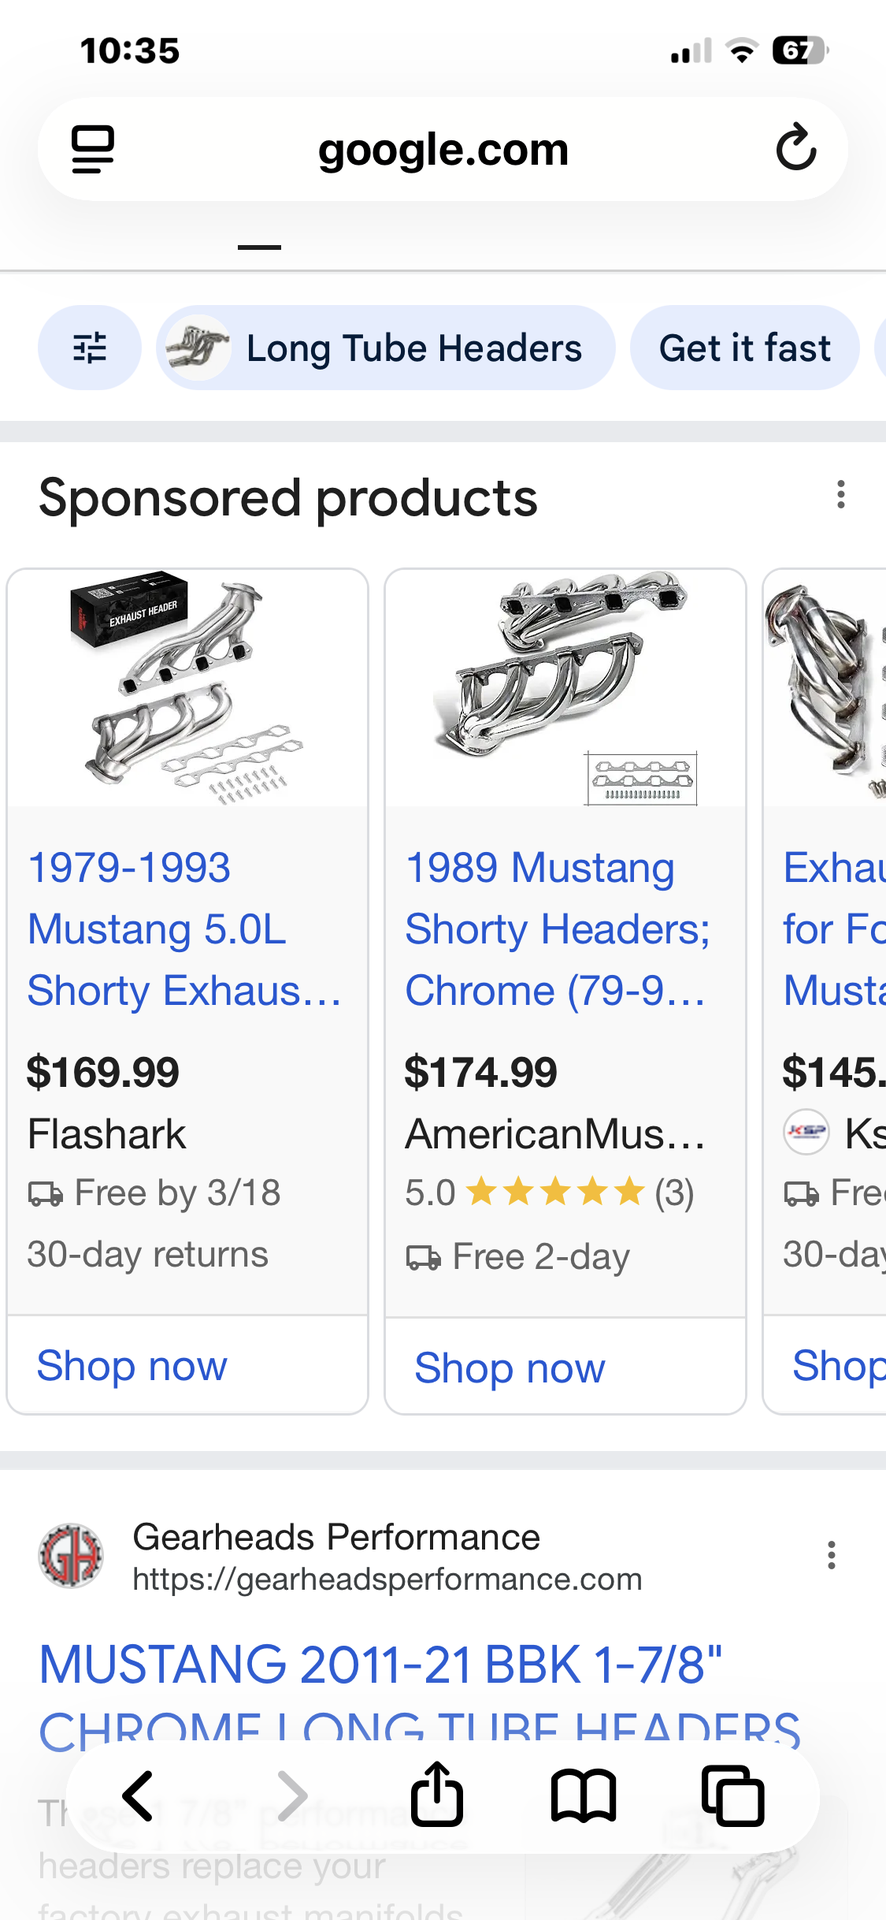Screen dimensions: 886x1920
Task: Click Shop now for AmericanMuscle headers
Action: (510, 1368)
